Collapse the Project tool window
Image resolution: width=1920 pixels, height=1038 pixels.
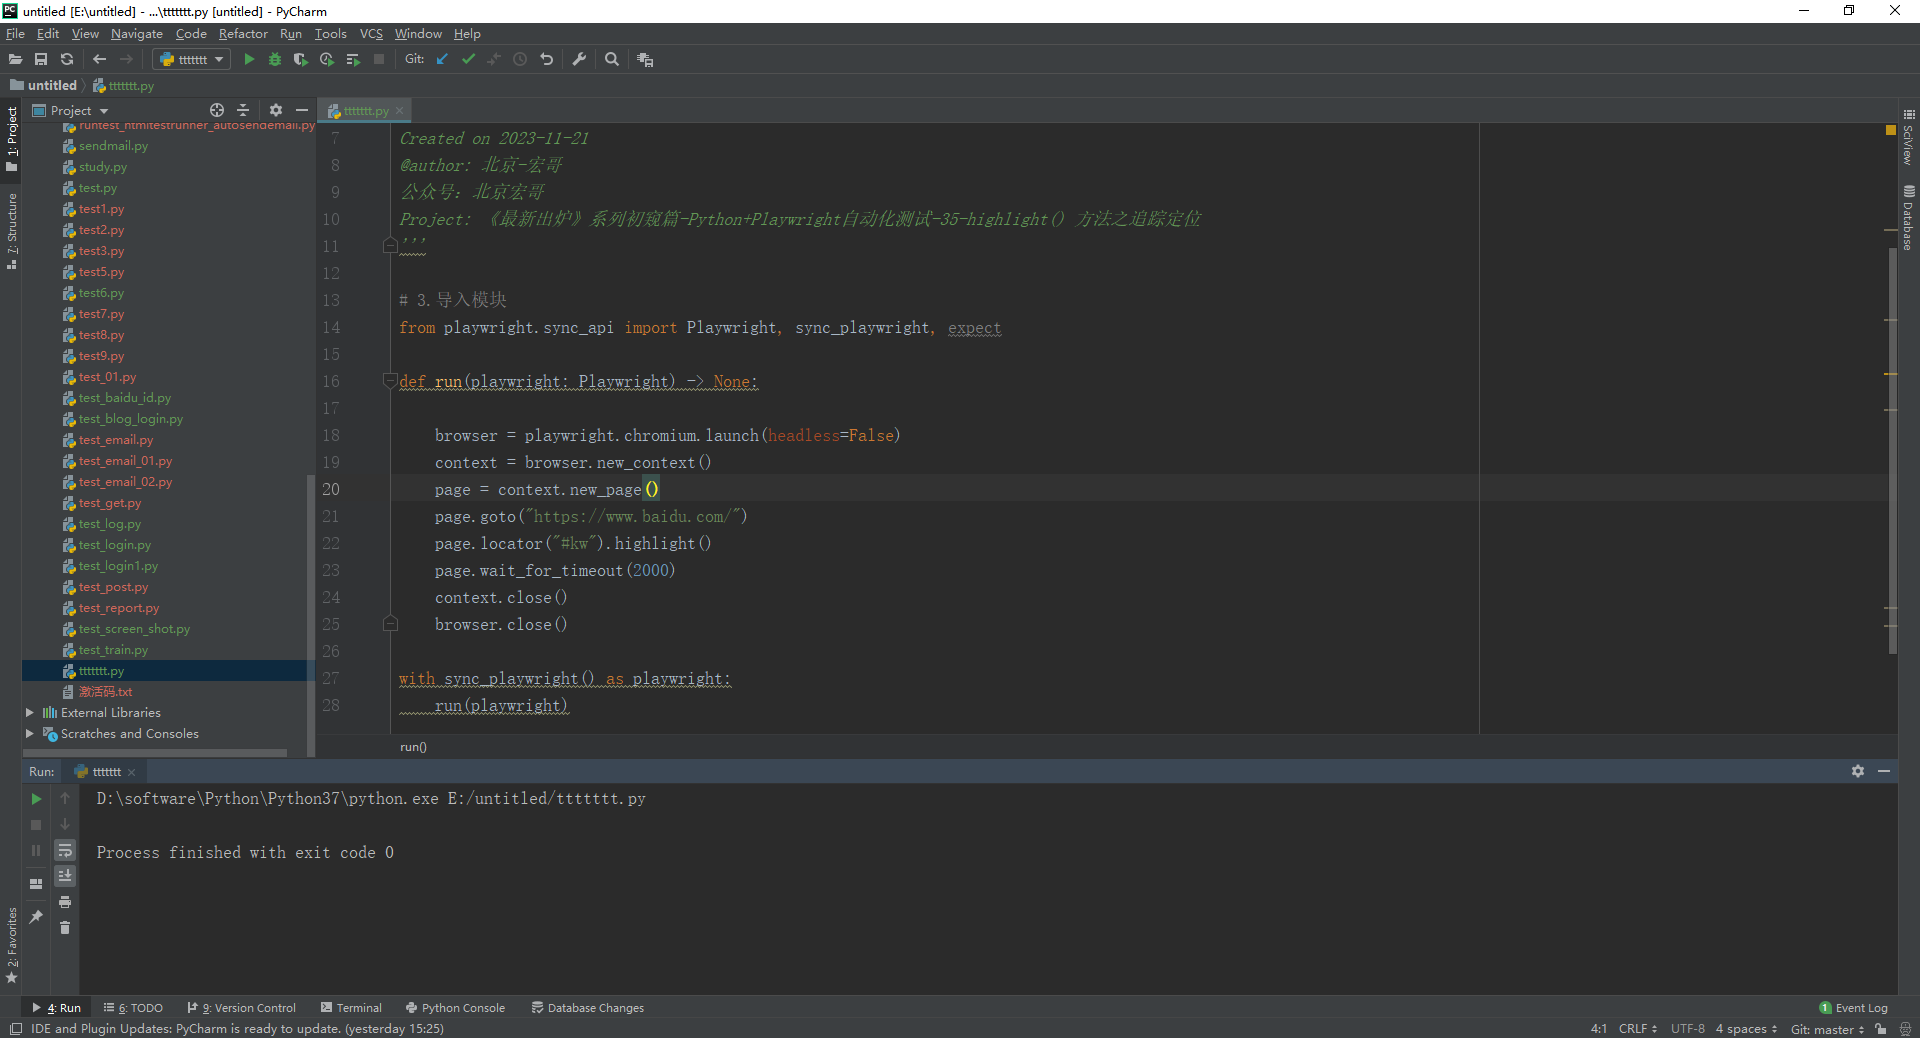pyautogui.click(x=302, y=110)
